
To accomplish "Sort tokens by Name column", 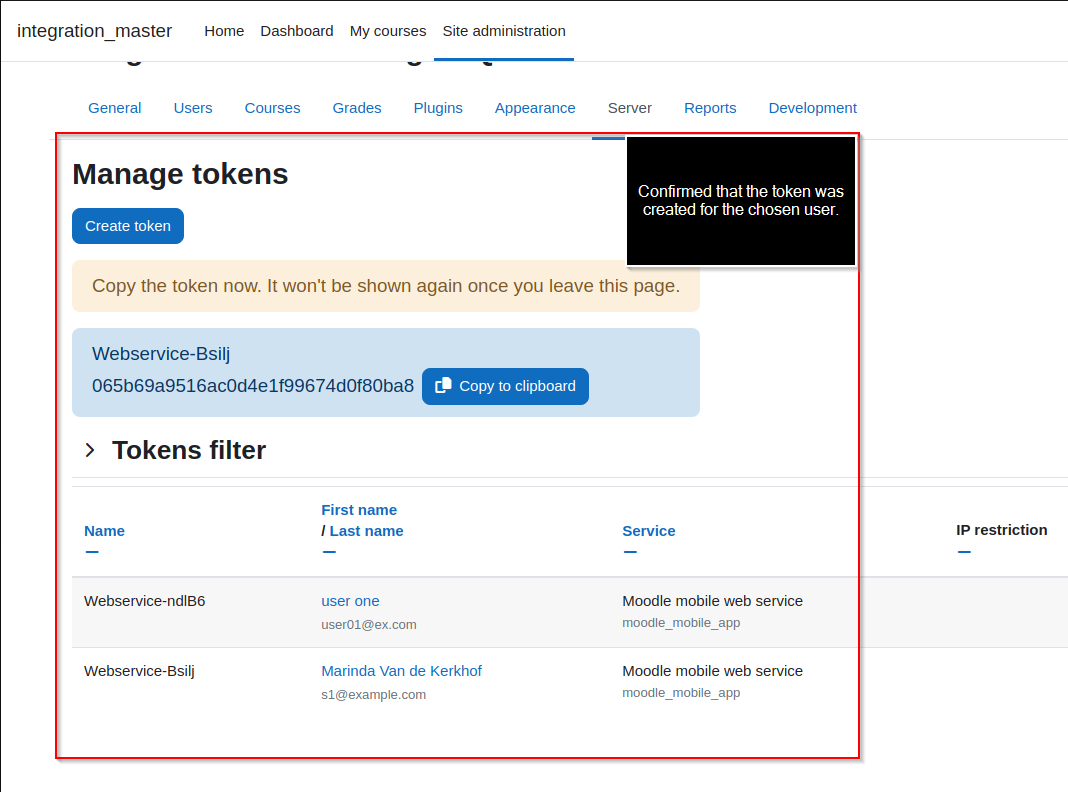I will 104,531.
